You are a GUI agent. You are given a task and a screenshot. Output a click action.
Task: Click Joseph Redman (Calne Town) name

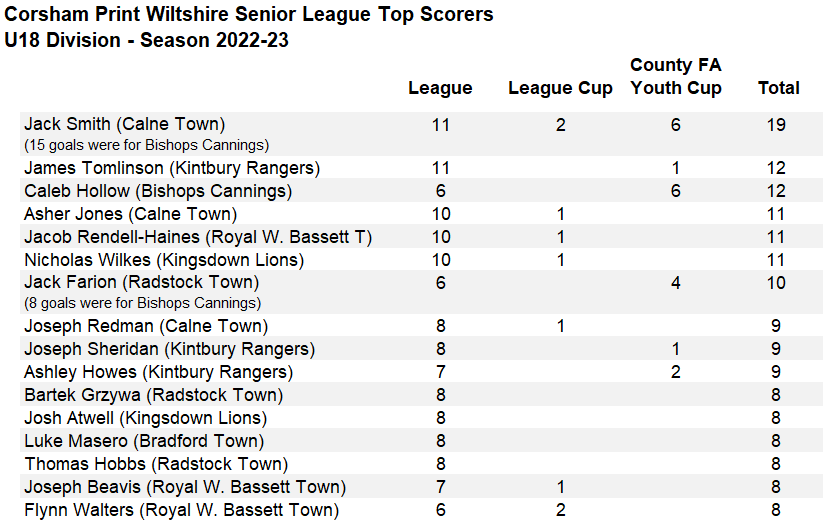click(x=145, y=326)
